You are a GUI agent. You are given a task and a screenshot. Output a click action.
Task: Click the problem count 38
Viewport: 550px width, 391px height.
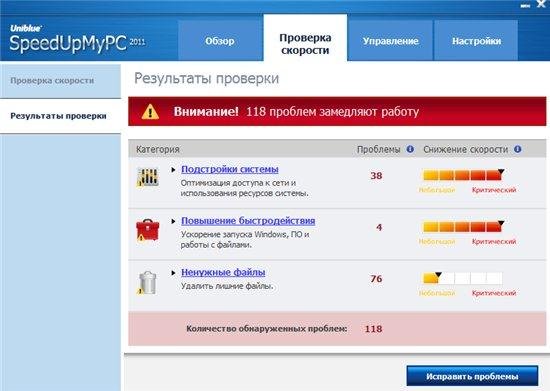coord(376,176)
